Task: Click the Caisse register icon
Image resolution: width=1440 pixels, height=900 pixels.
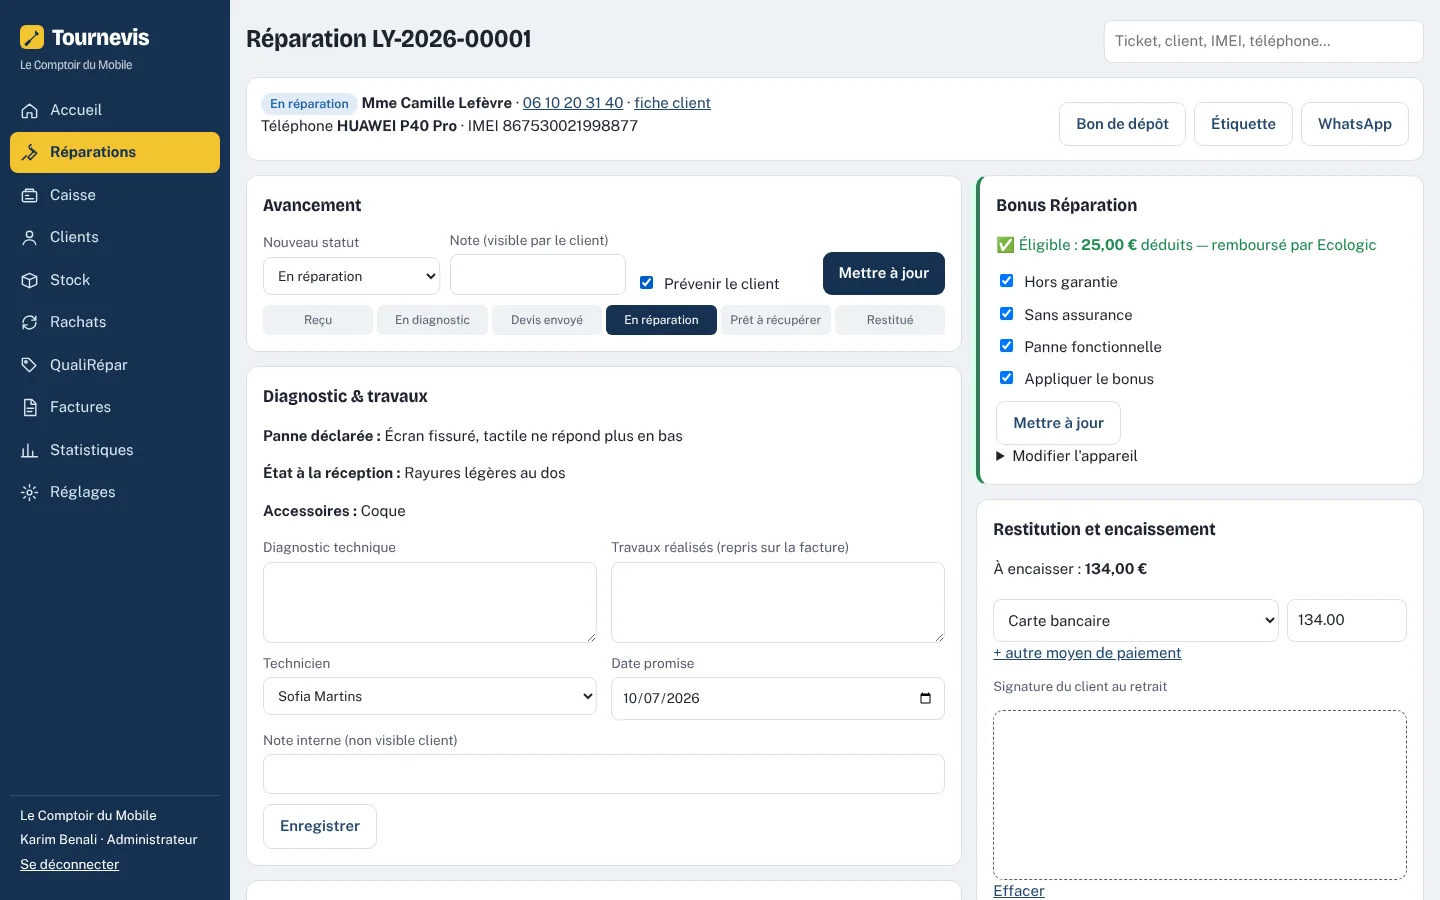Action: click(30, 196)
